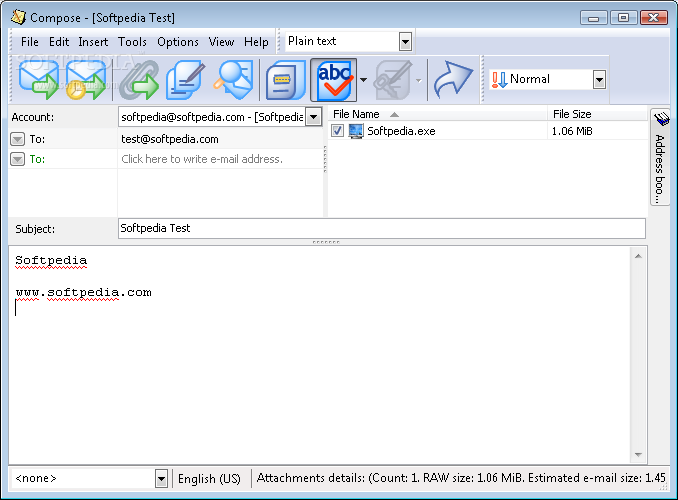Click the blue forward arrow icon
Viewport: 678px width, 500px height.
coord(453,80)
